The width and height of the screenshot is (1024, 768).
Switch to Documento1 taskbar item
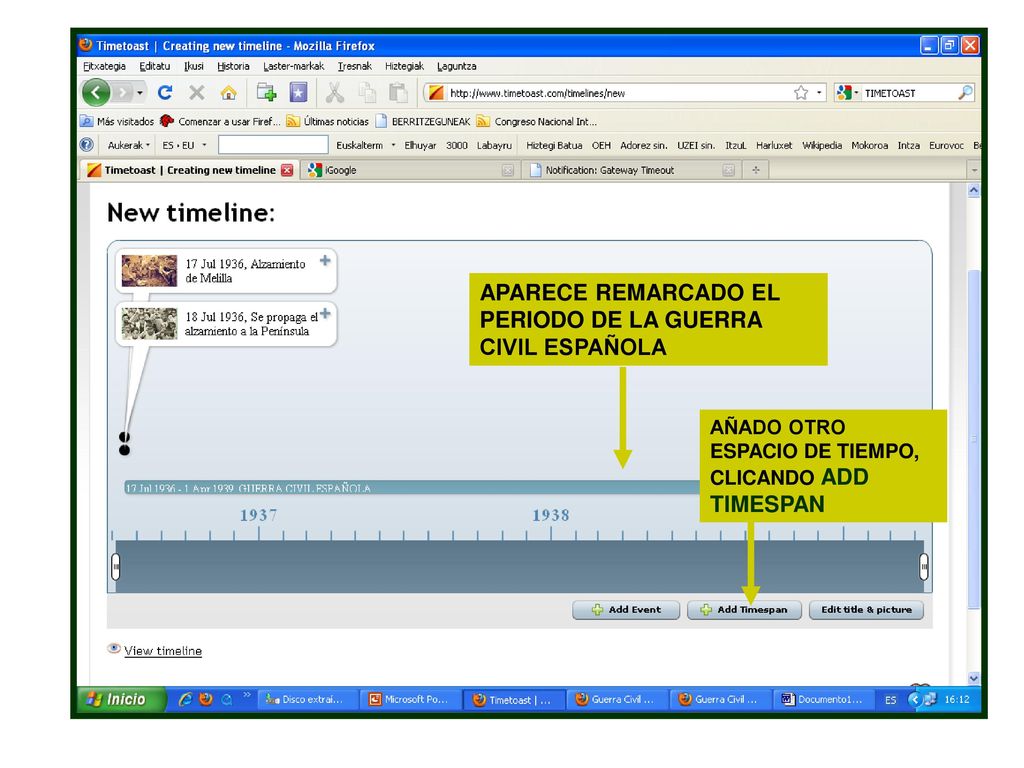coord(824,699)
